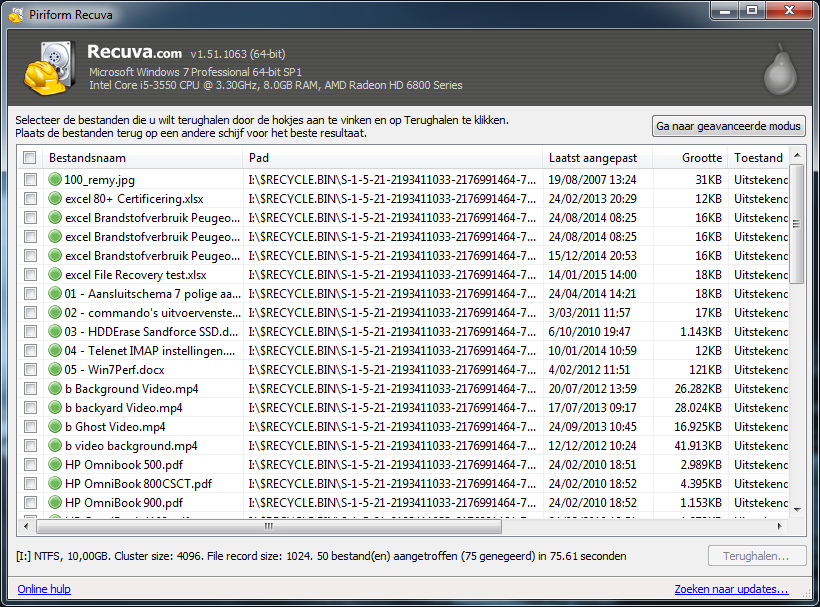820x607 pixels.
Task: Click the Recuva title bar icon
Action: coord(16,15)
